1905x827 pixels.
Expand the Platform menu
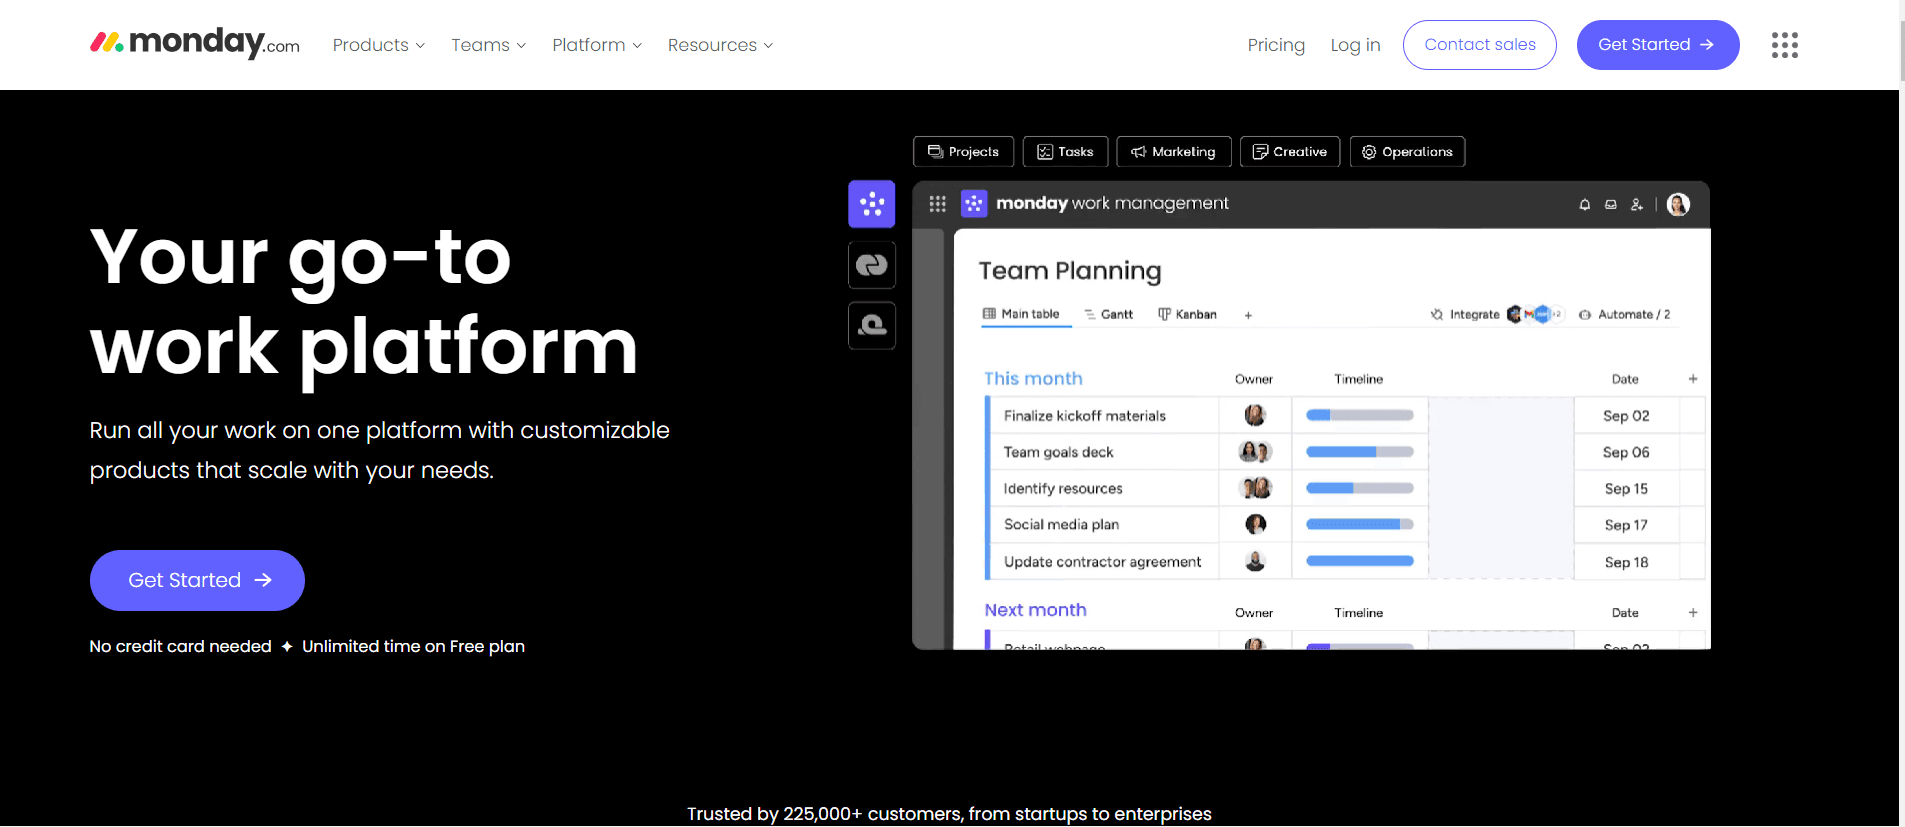point(597,45)
